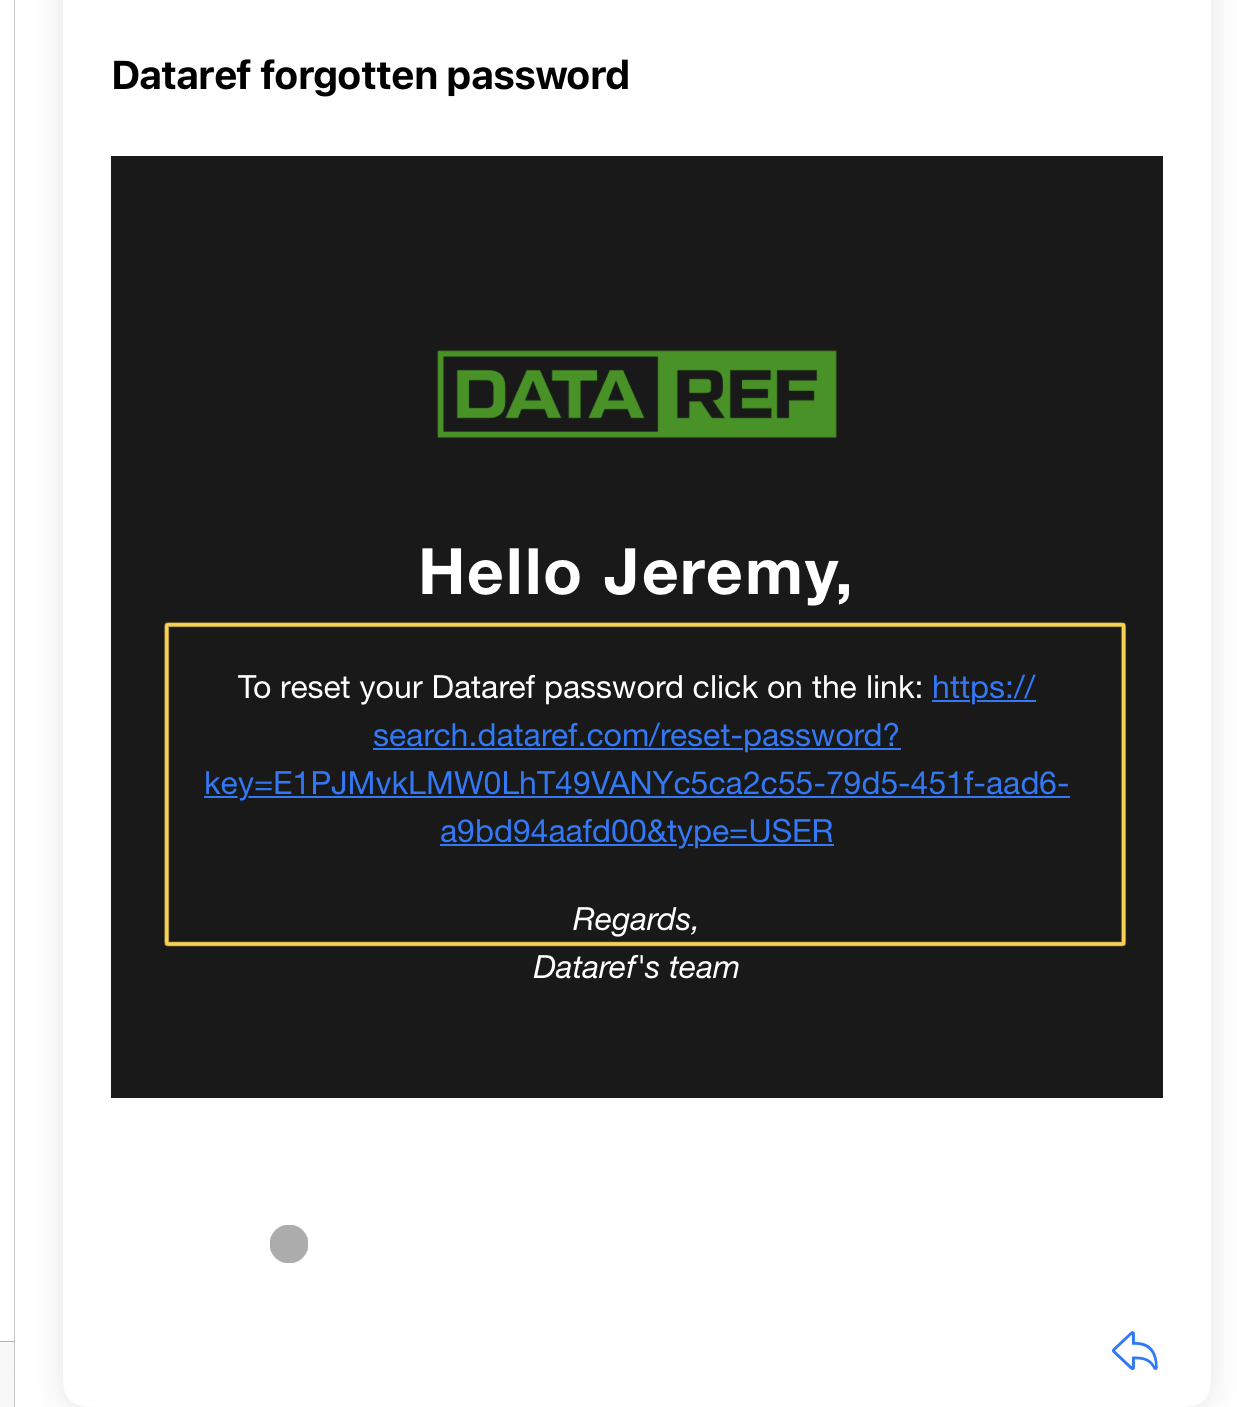Open the search.dataref.com/reset-password link line
This screenshot has width=1237, height=1407.
coord(636,736)
